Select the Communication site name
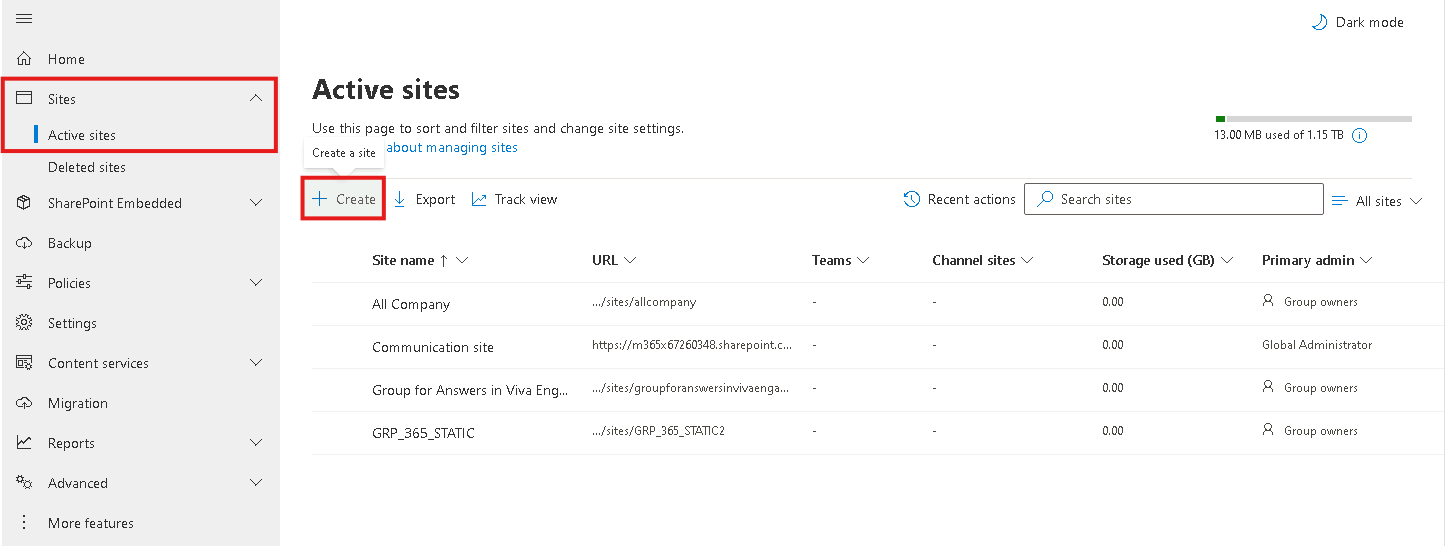Image resolution: width=1445 pixels, height=546 pixels. point(433,347)
